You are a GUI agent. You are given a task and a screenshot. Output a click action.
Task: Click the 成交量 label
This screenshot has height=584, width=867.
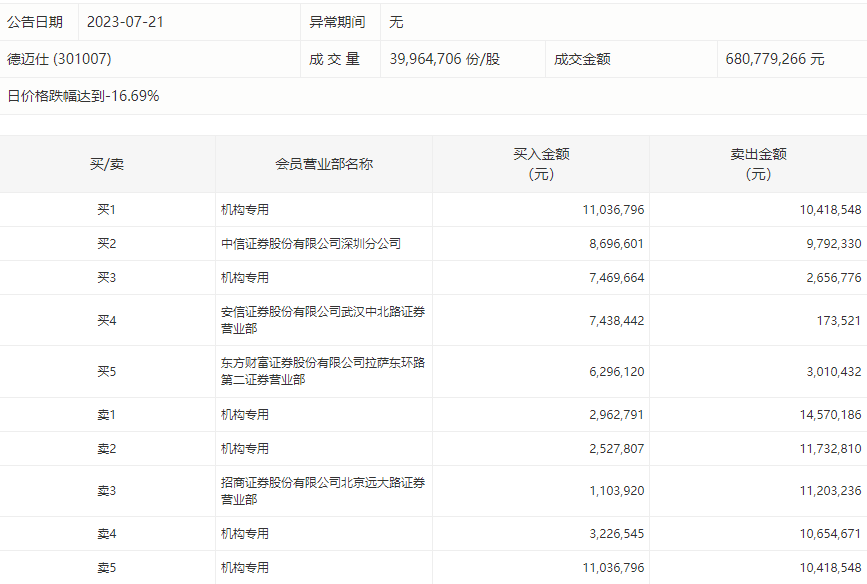pyautogui.click(x=335, y=59)
